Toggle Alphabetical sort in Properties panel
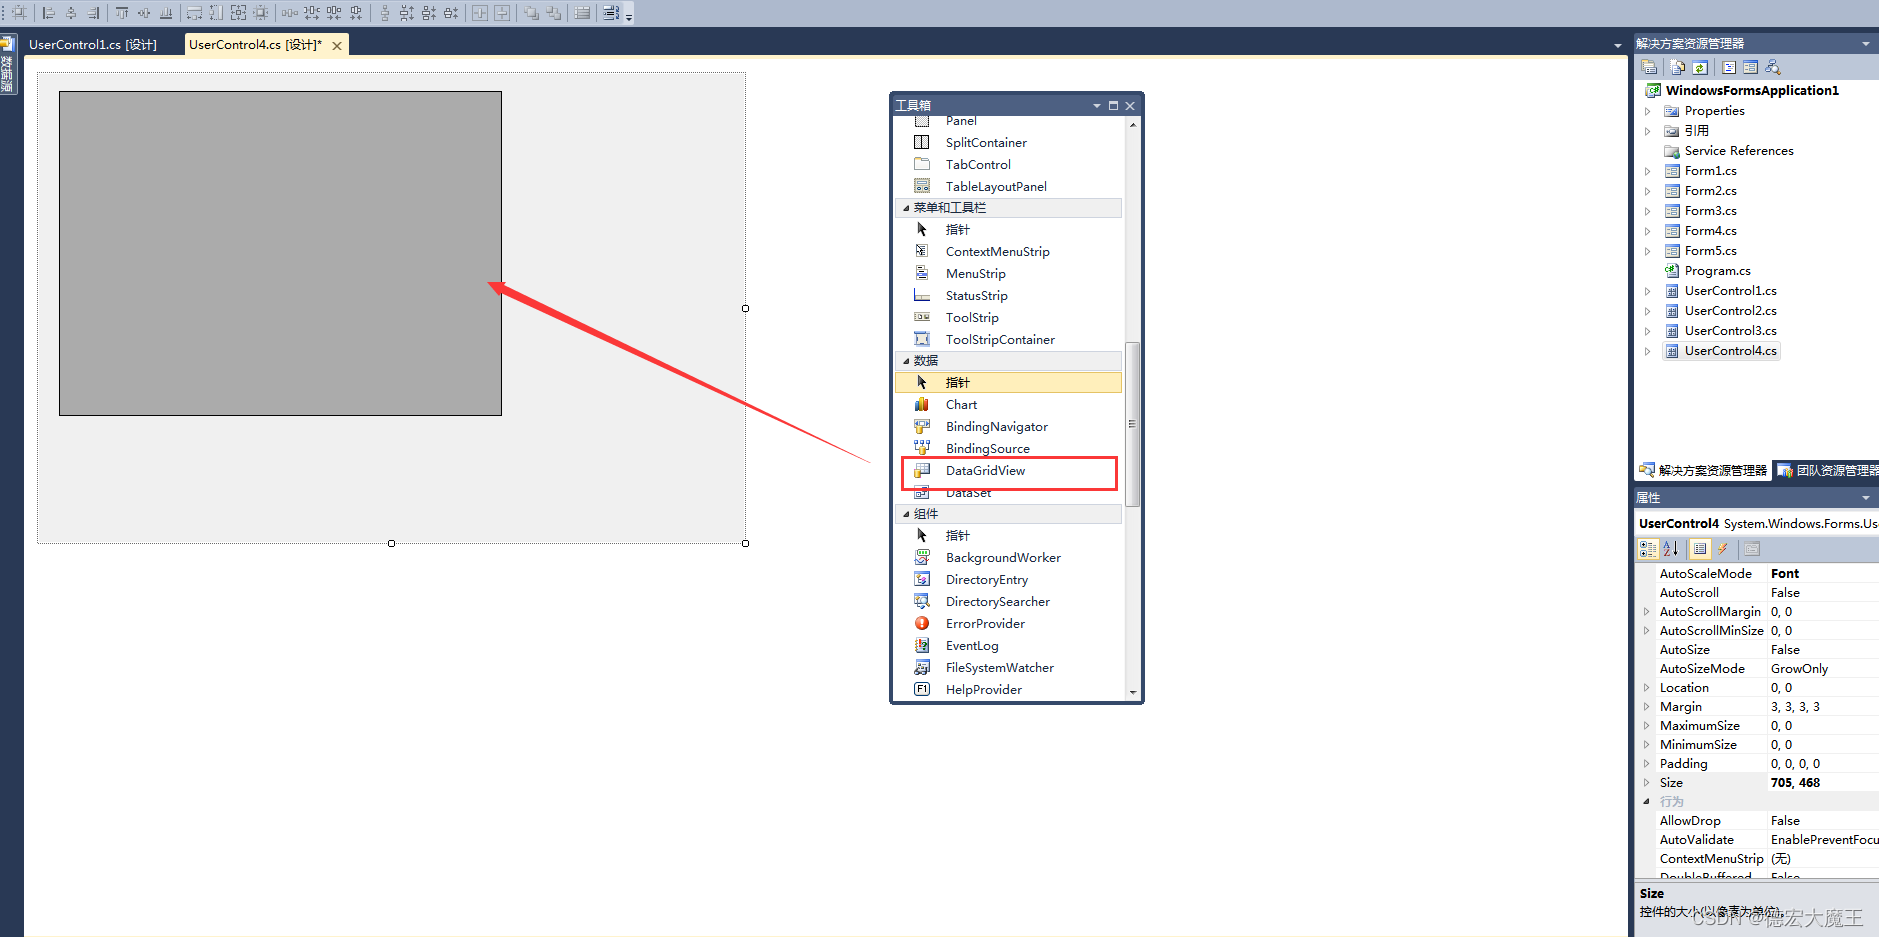1879x937 pixels. coord(1671,549)
